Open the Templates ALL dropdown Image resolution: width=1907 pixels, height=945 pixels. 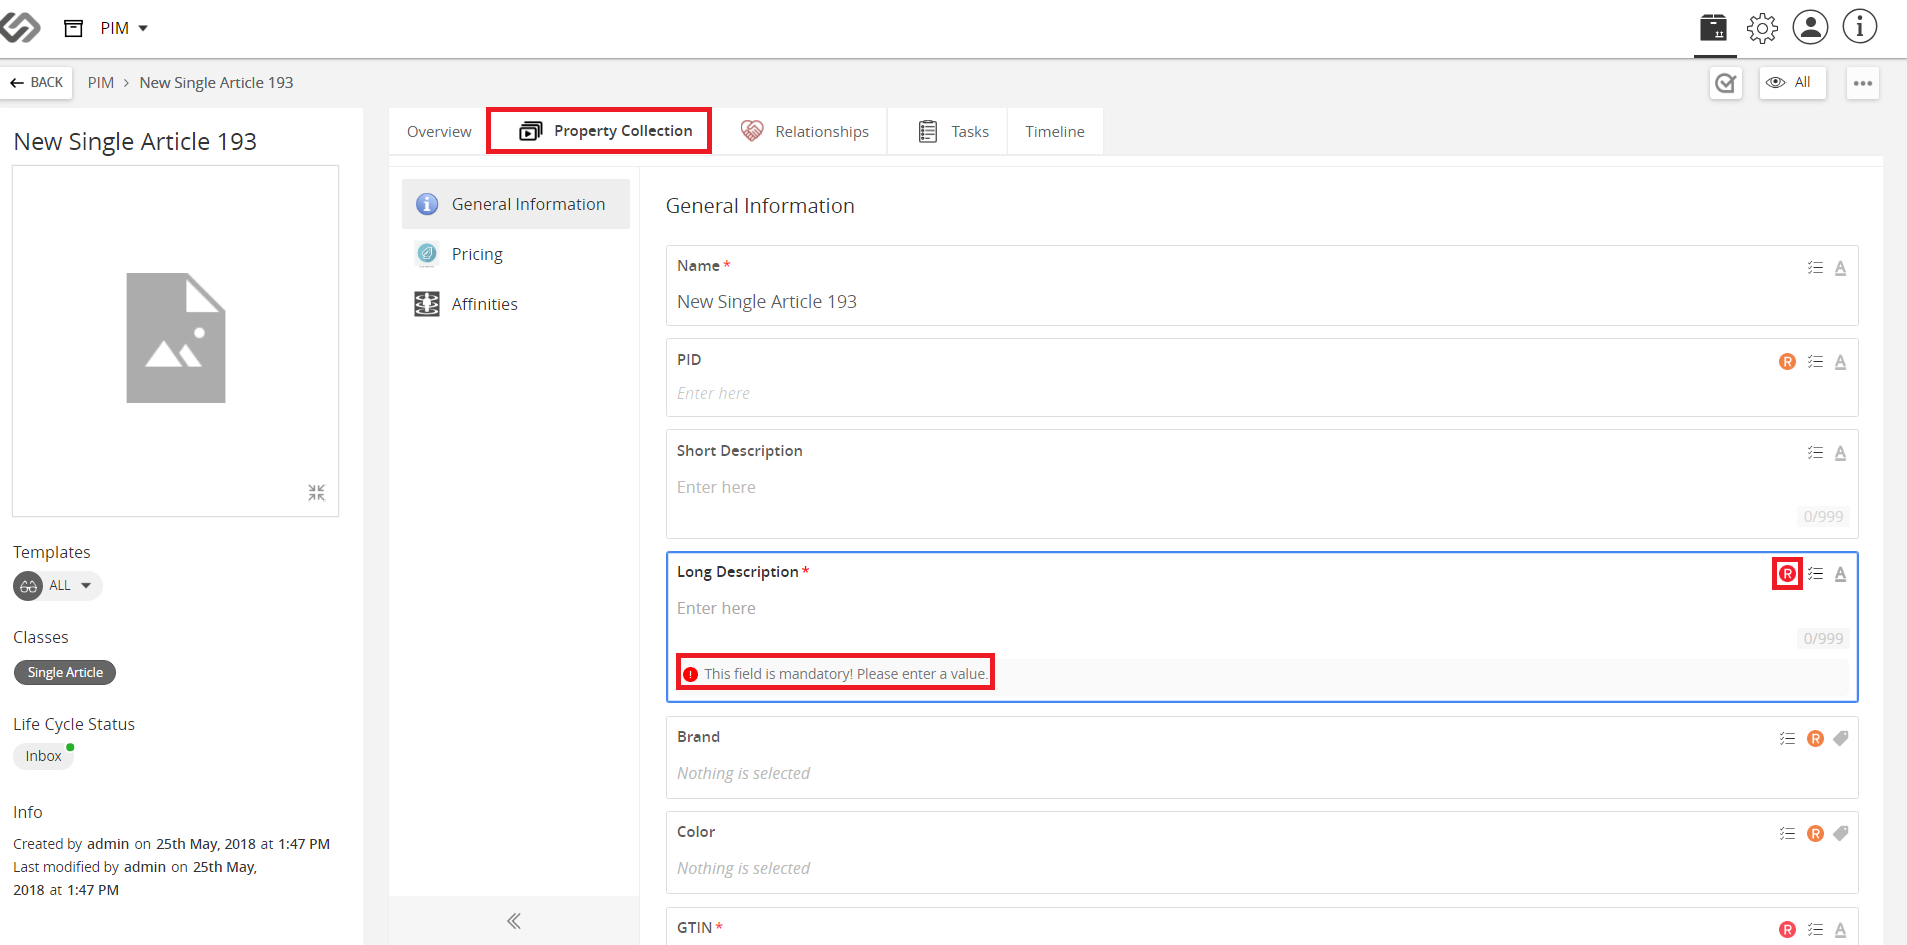(x=58, y=586)
